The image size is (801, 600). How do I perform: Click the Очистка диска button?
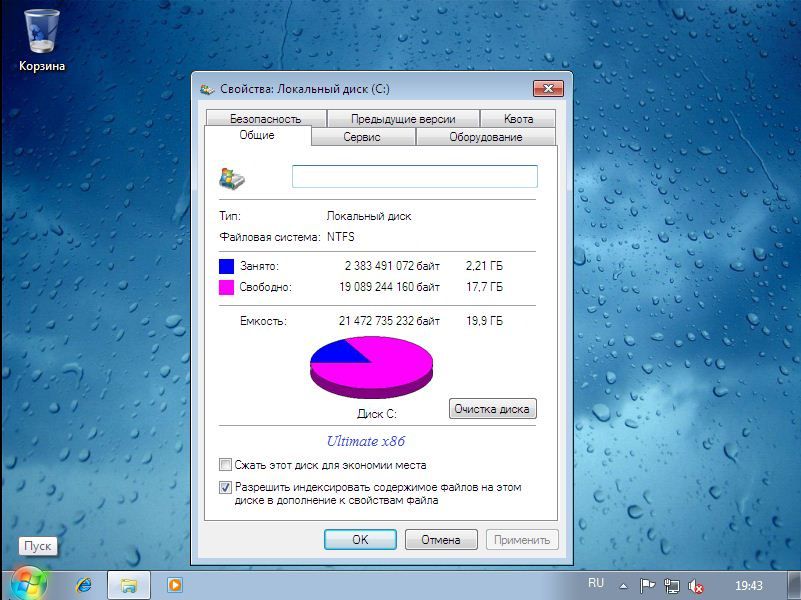pos(493,409)
